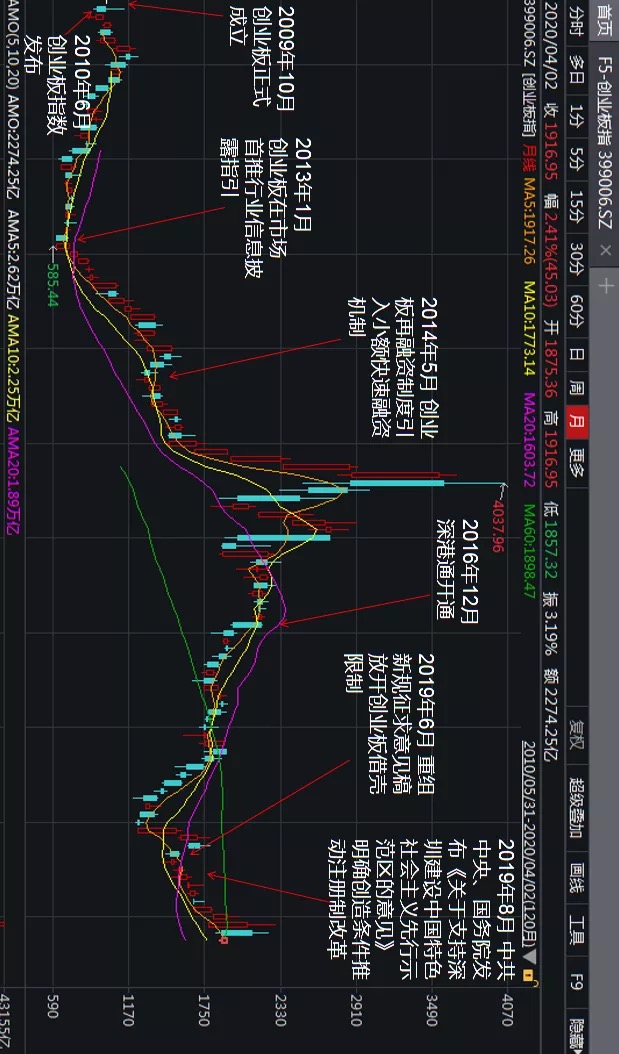Open the 画线 drawing tools
This screenshot has height=1054, width=619.
577,878
